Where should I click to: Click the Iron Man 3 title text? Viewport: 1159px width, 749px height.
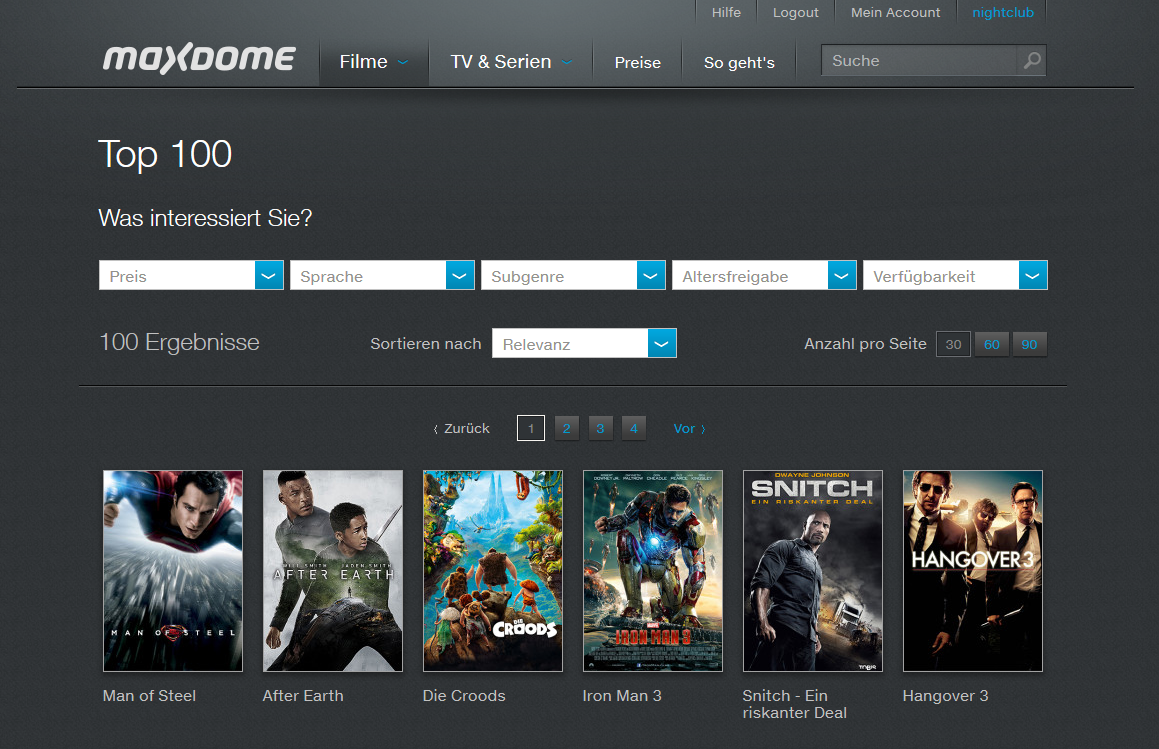(622, 696)
